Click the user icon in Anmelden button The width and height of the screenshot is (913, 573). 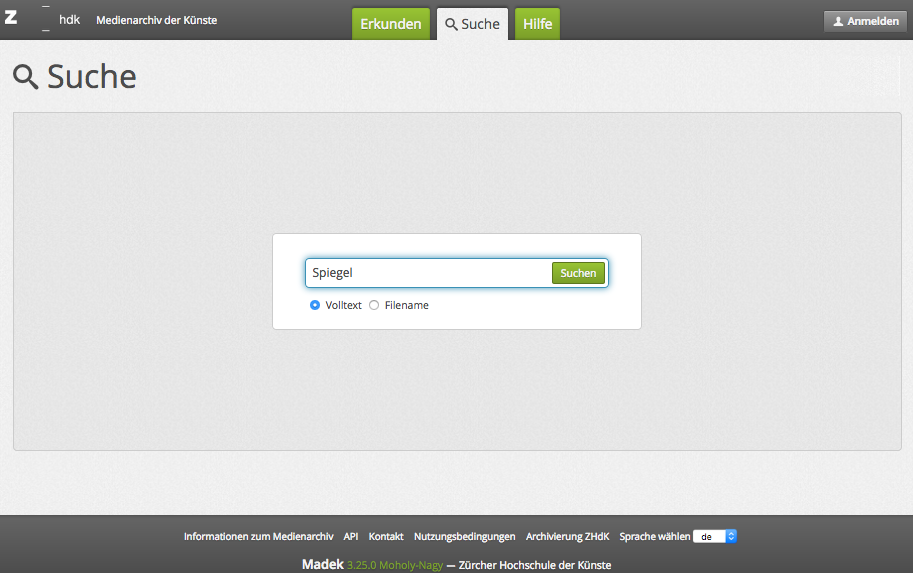[x=838, y=21]
